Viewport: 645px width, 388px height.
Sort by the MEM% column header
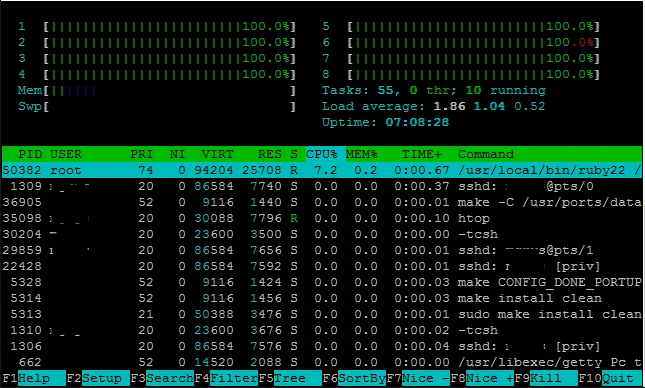(362, 154)
